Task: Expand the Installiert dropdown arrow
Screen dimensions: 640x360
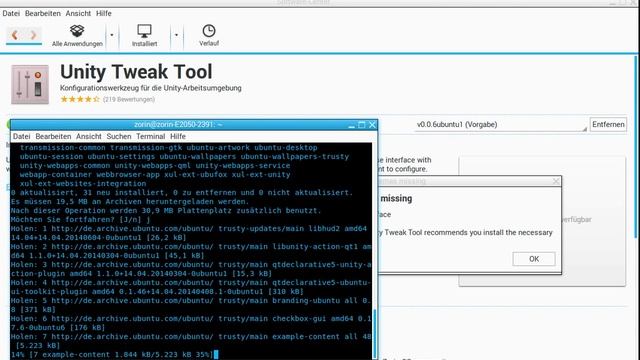Action: tap(176, 35)
